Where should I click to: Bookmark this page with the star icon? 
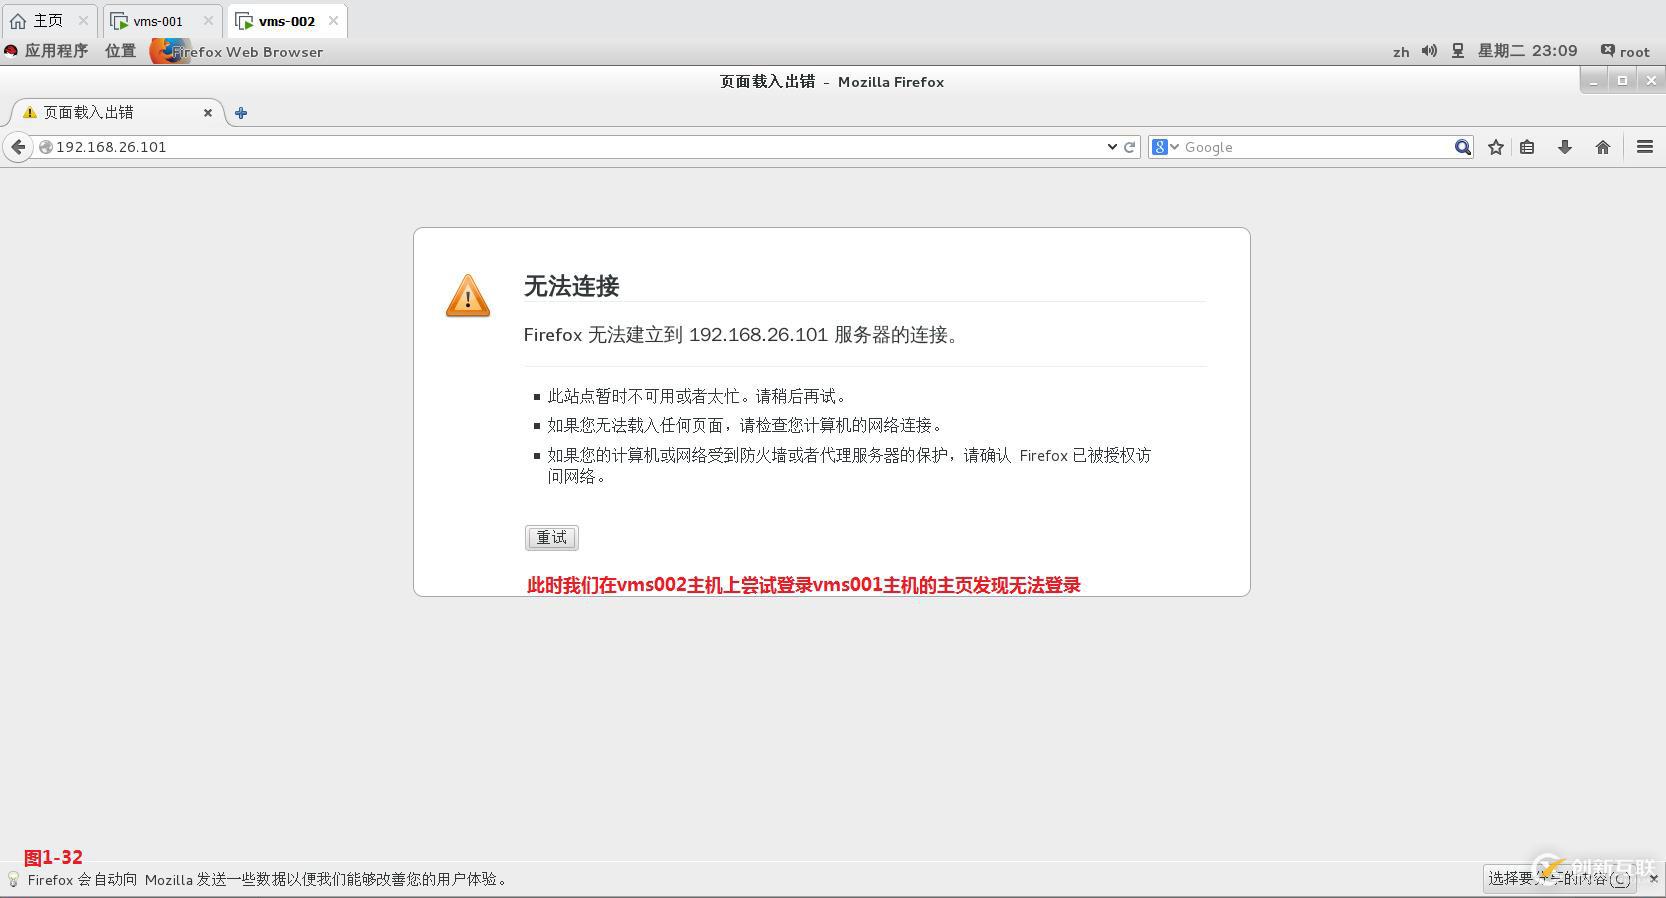(x=1496, y=147)
